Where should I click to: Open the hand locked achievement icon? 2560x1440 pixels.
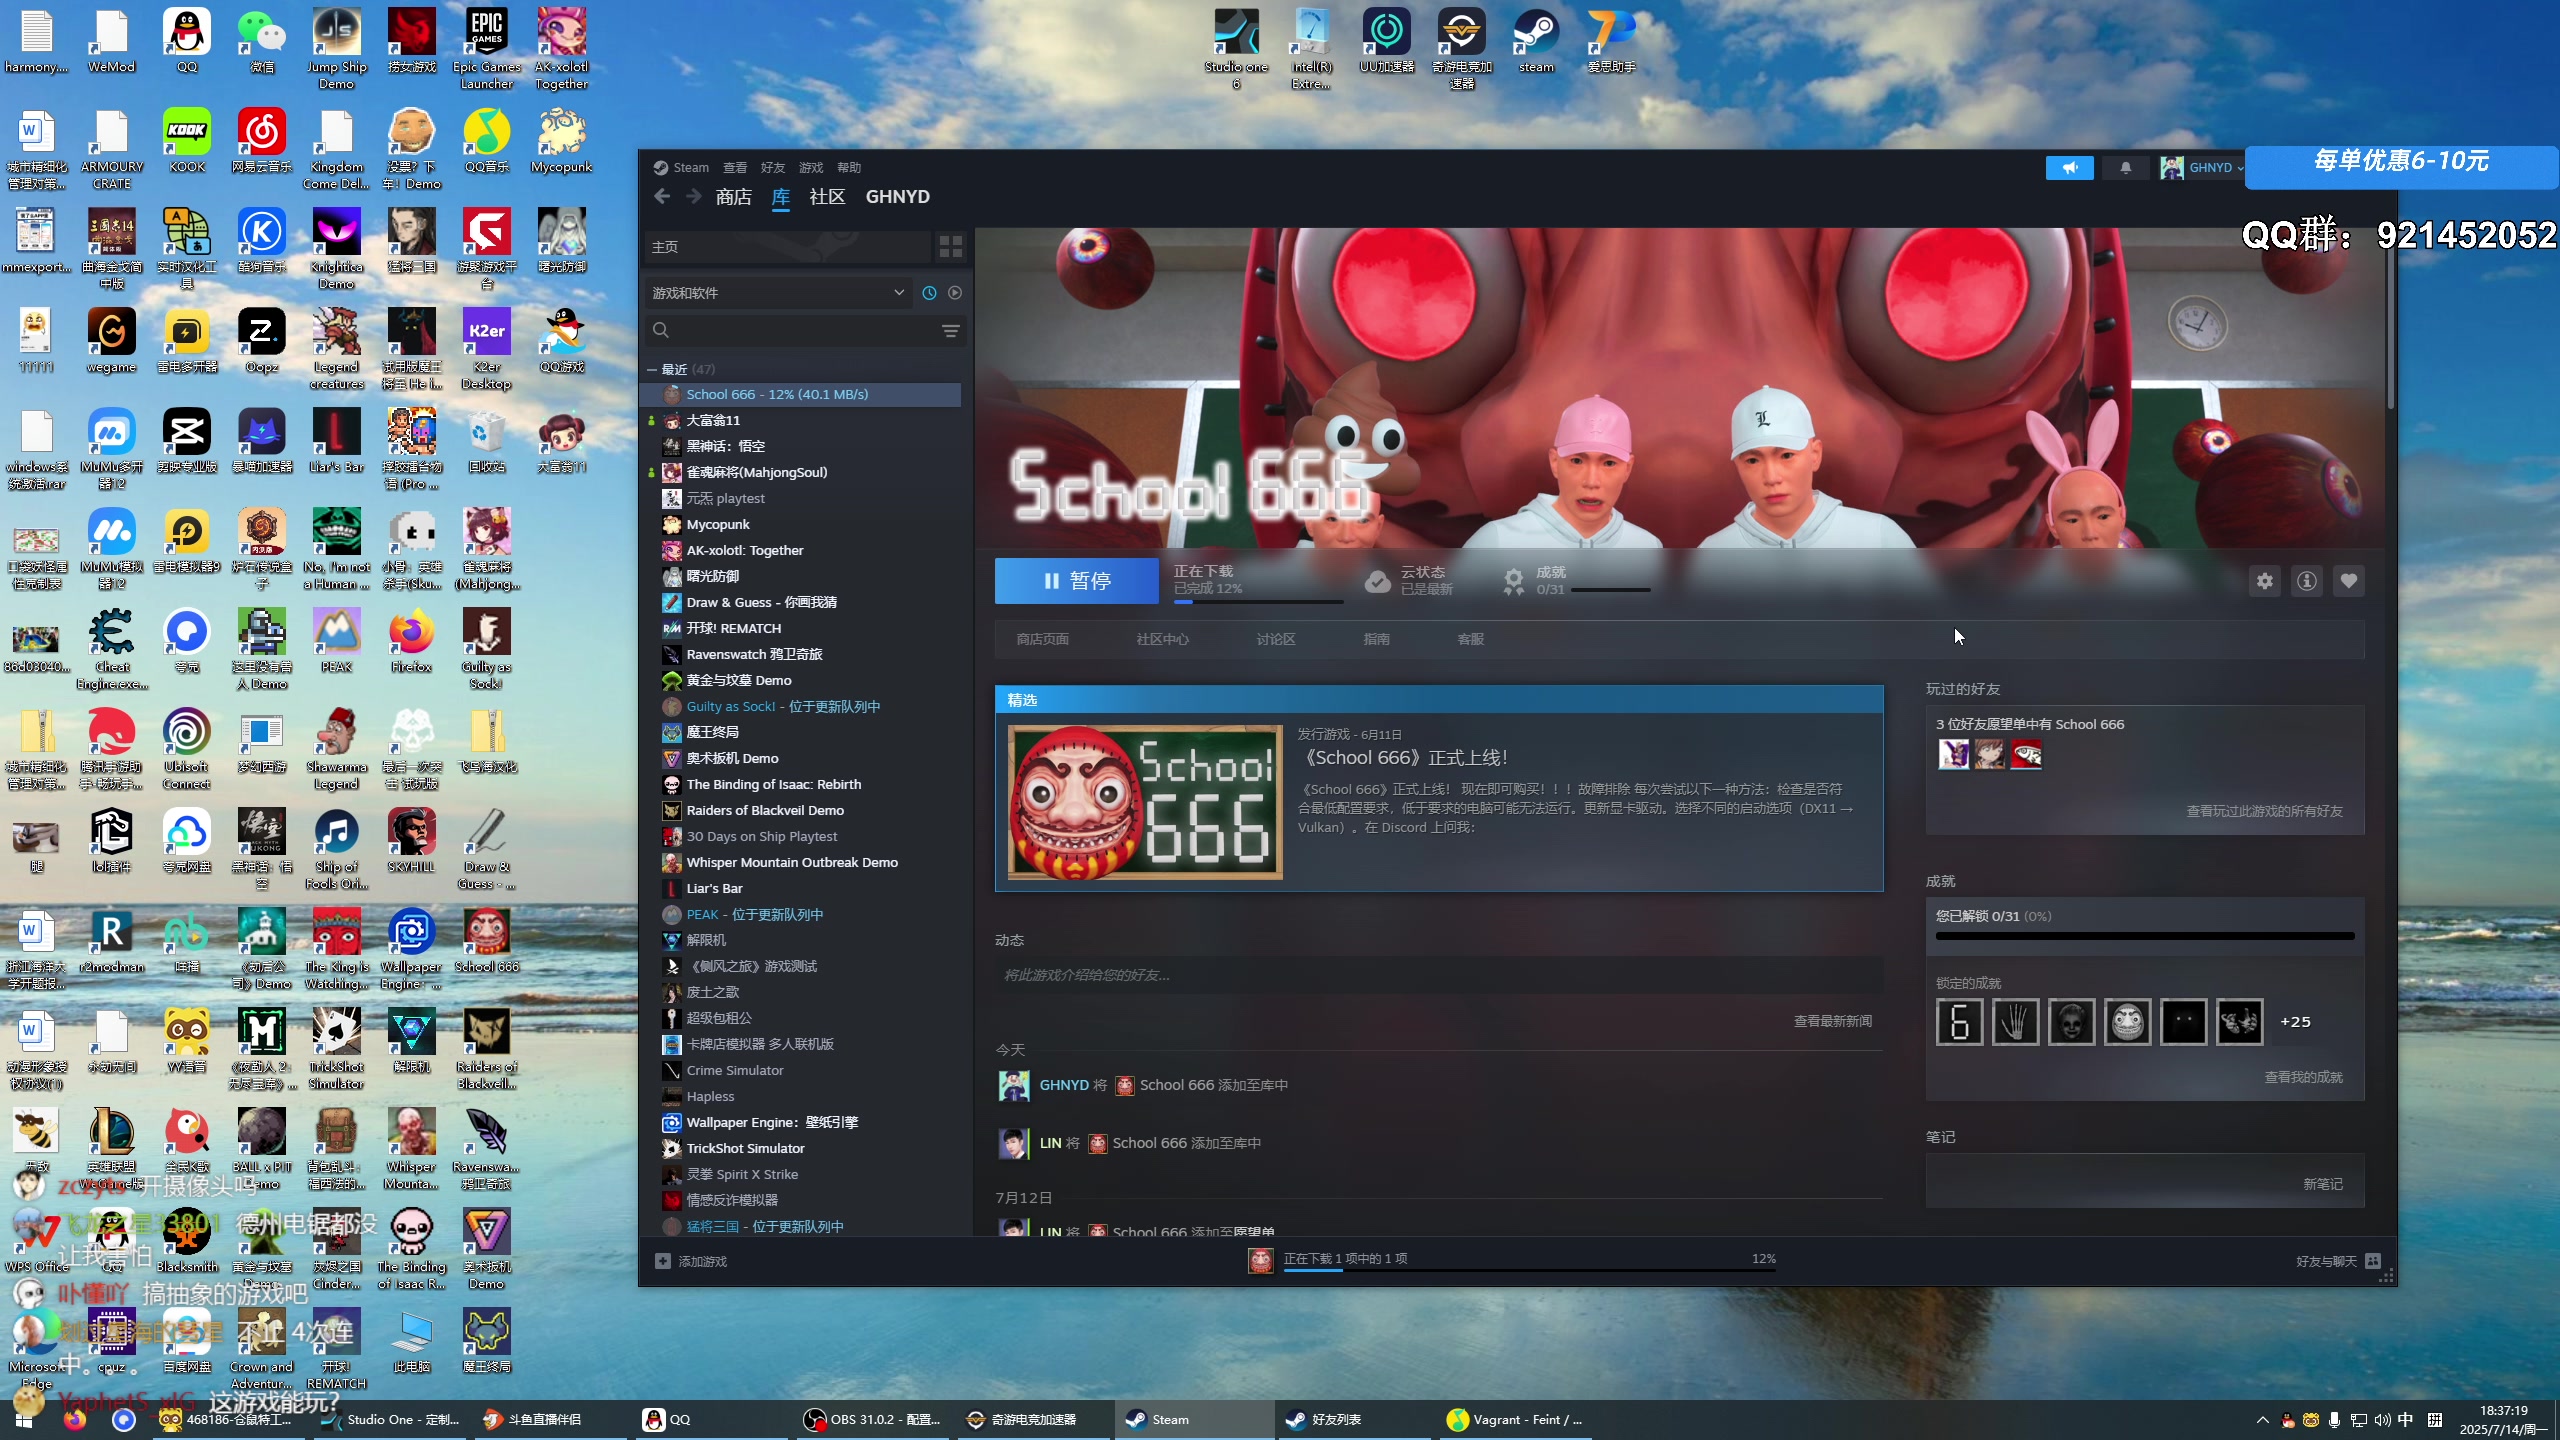(x=2015, y=1023)
